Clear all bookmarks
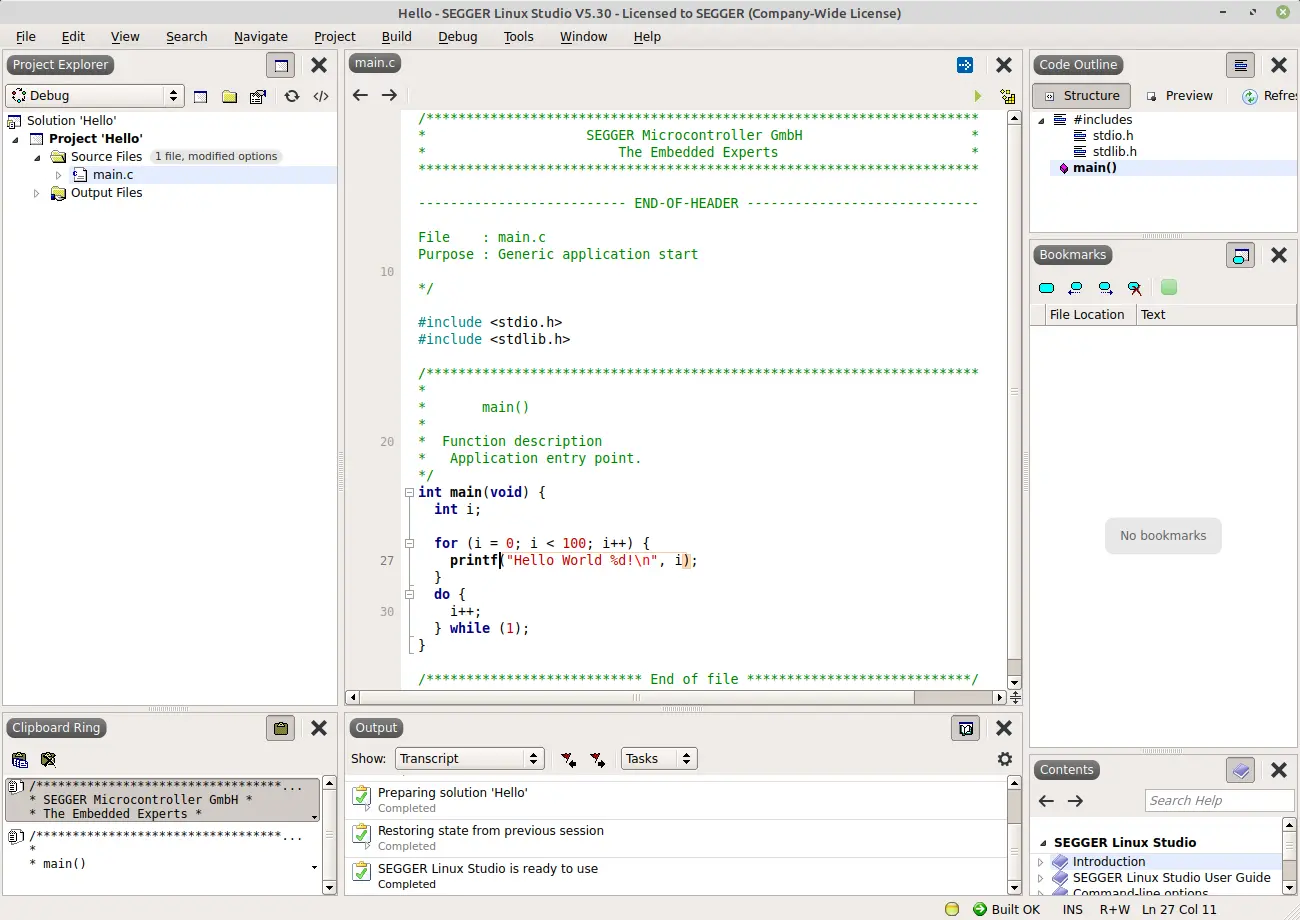The height and width of the screenshot is (920, 1300). (1134, 287)
